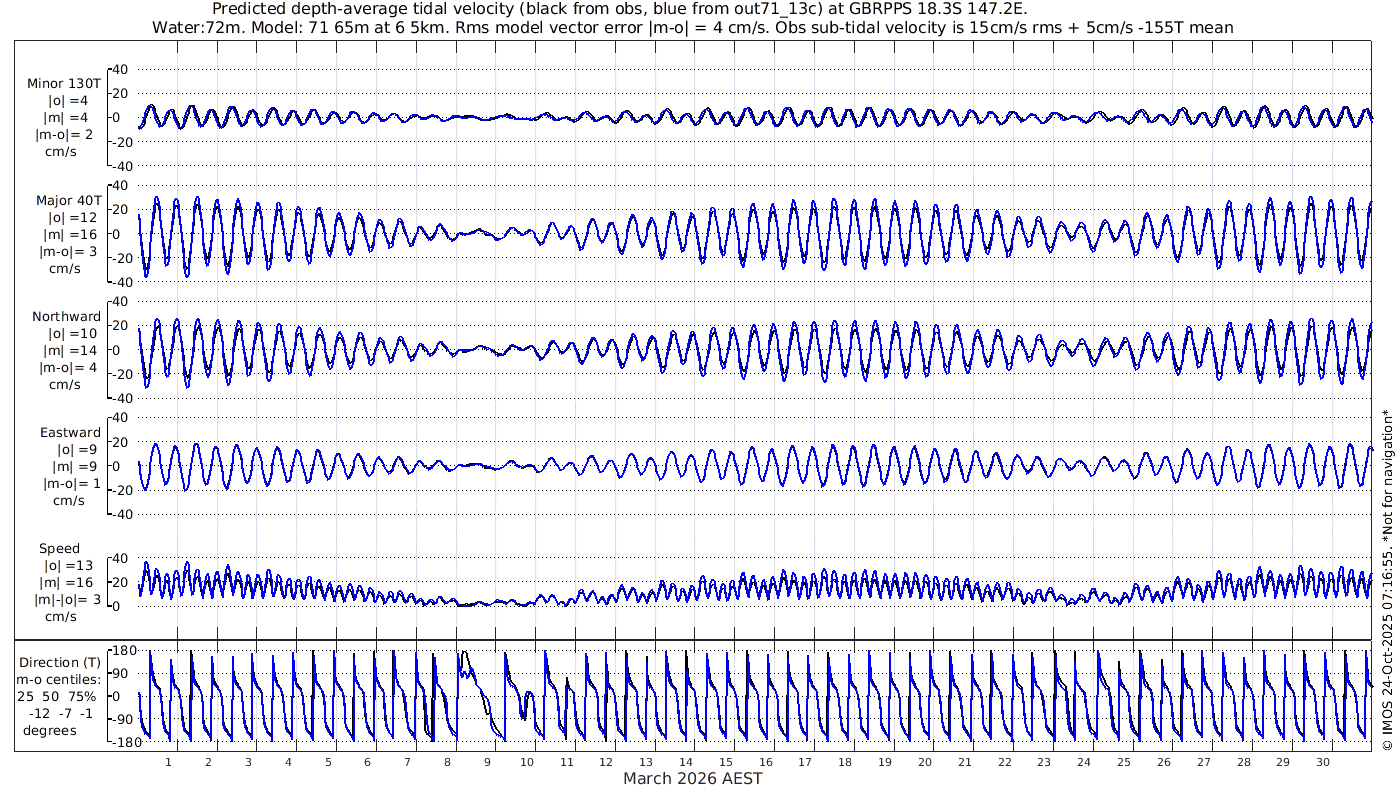1400x800 pixels.
Task: Select the "Major 40T" panel label
Action: [68, 200]
